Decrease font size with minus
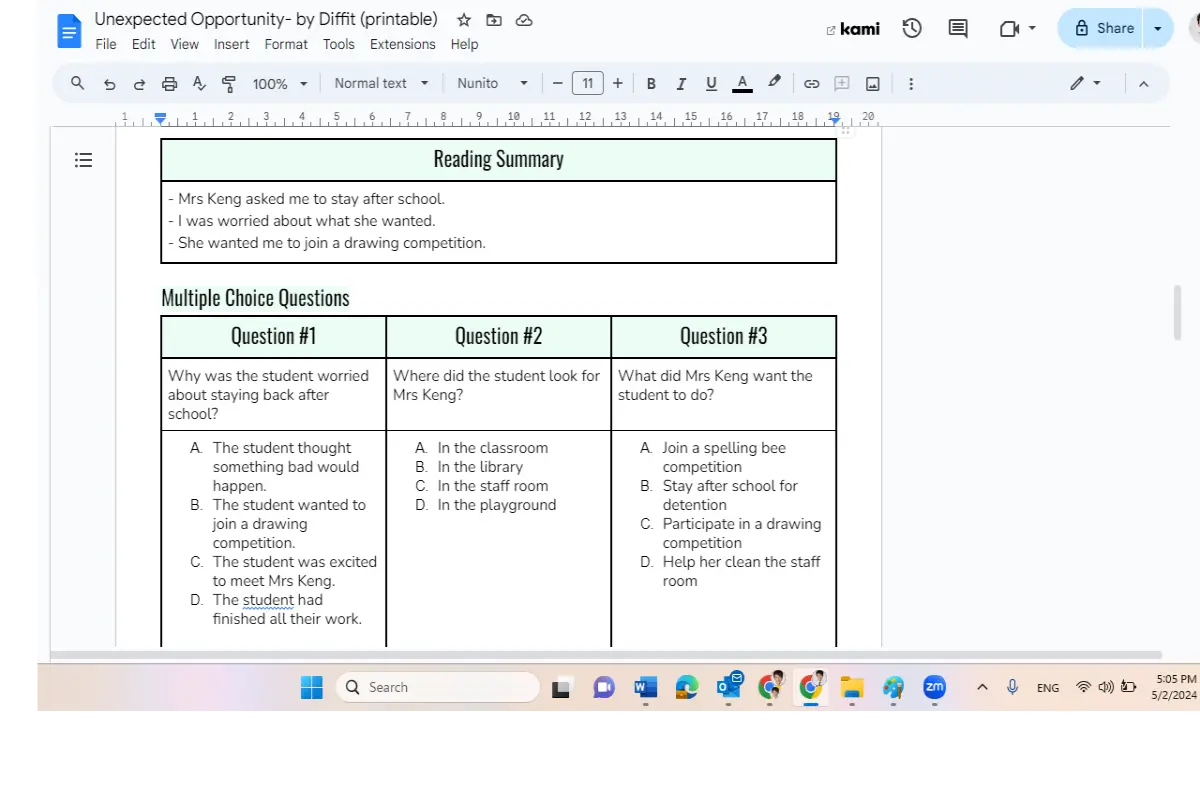 558,84
